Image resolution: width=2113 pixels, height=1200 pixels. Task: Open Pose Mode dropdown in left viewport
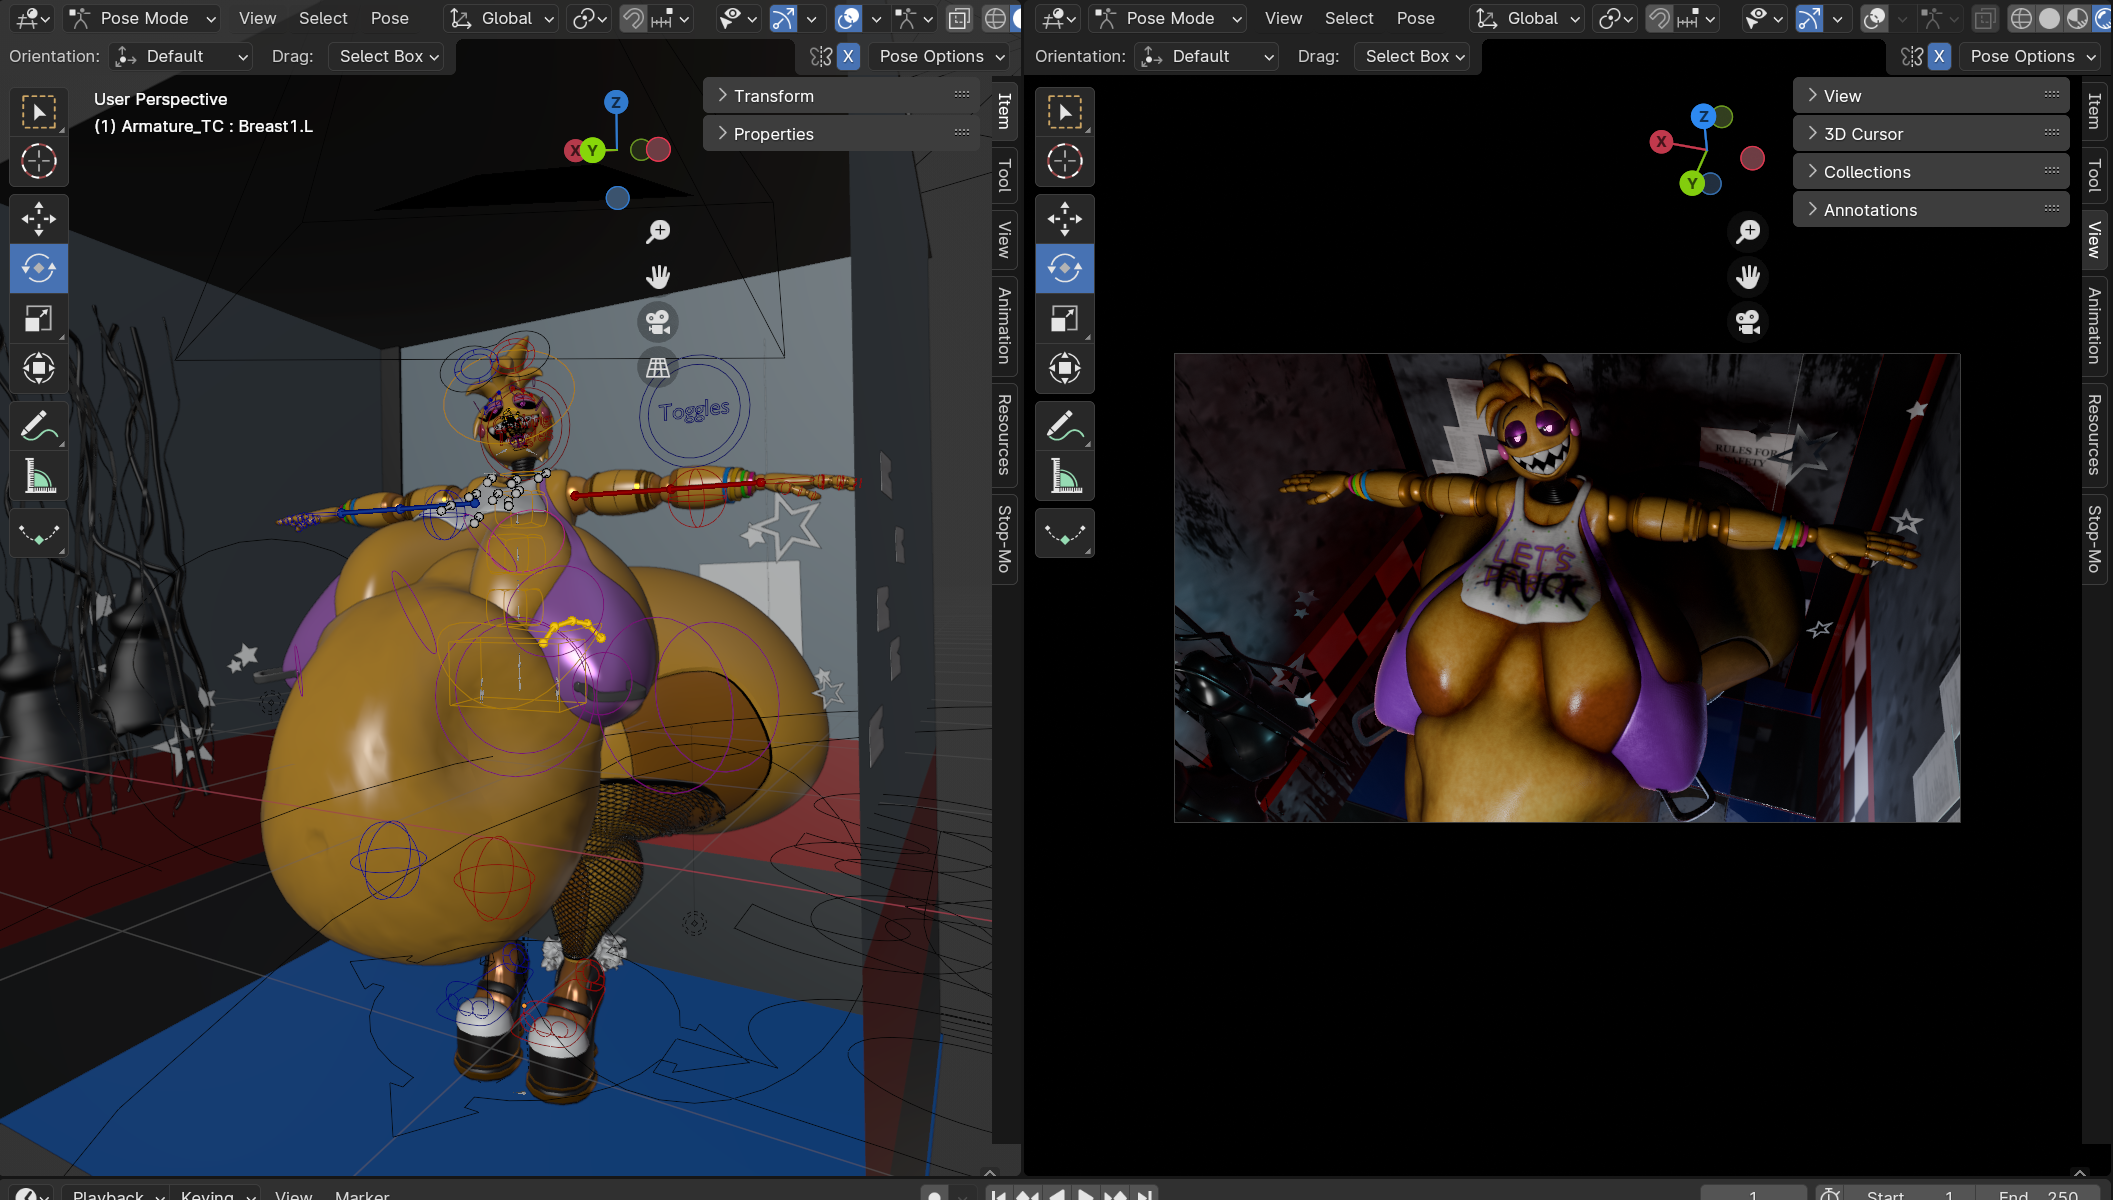tap(142, 18)
